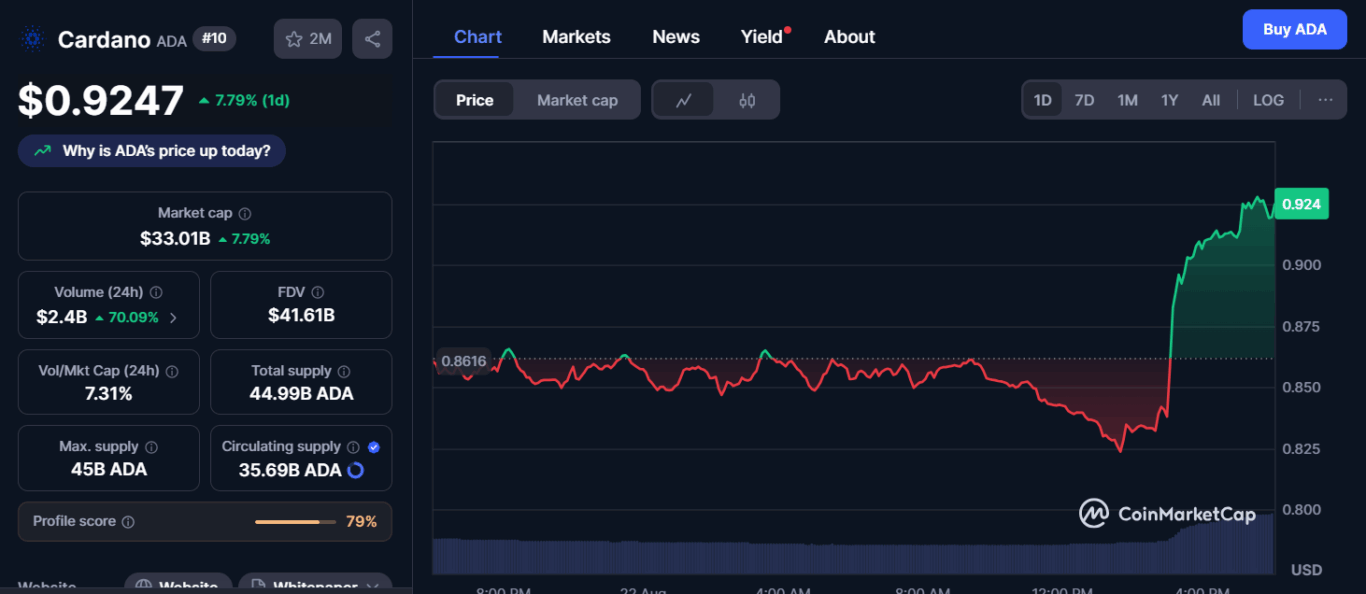This screenshot has width=1366, height=594.
Task: Click the 0.8616 opening price label on chart
Action: click(x=463, y=362)
